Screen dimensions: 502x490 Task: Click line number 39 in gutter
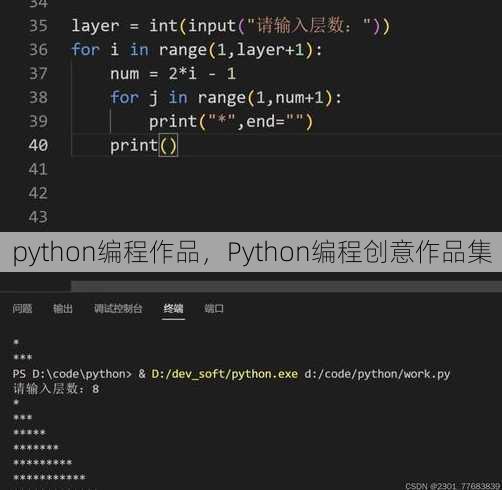point(38,121)
